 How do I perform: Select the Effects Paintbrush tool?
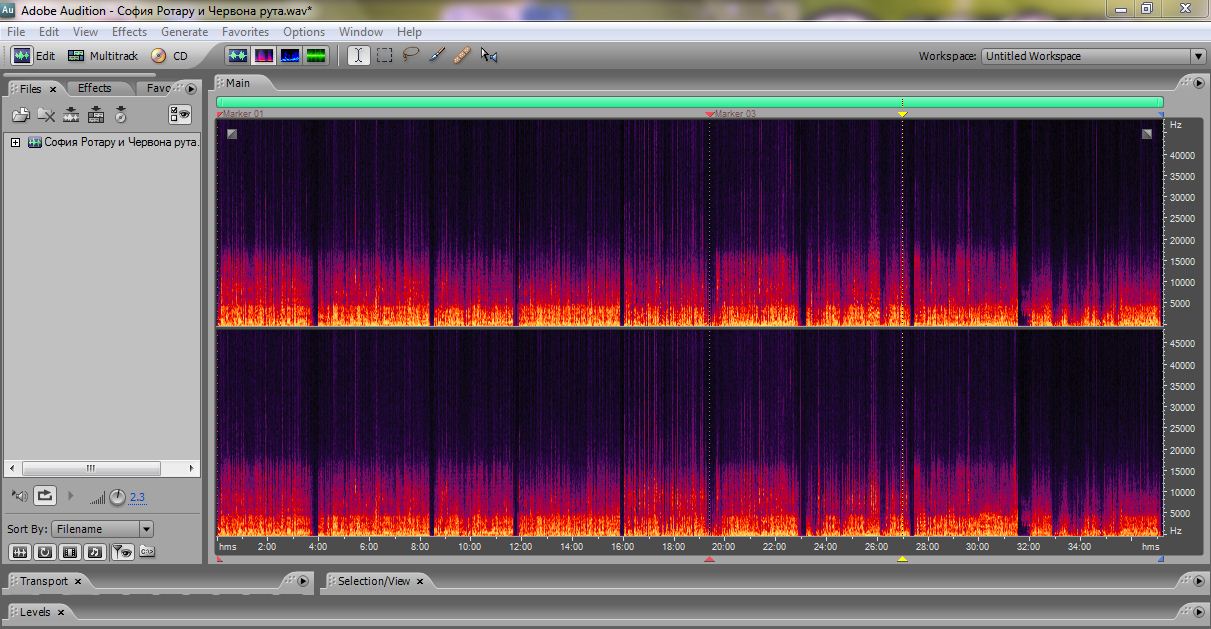(x=437, y=56)
